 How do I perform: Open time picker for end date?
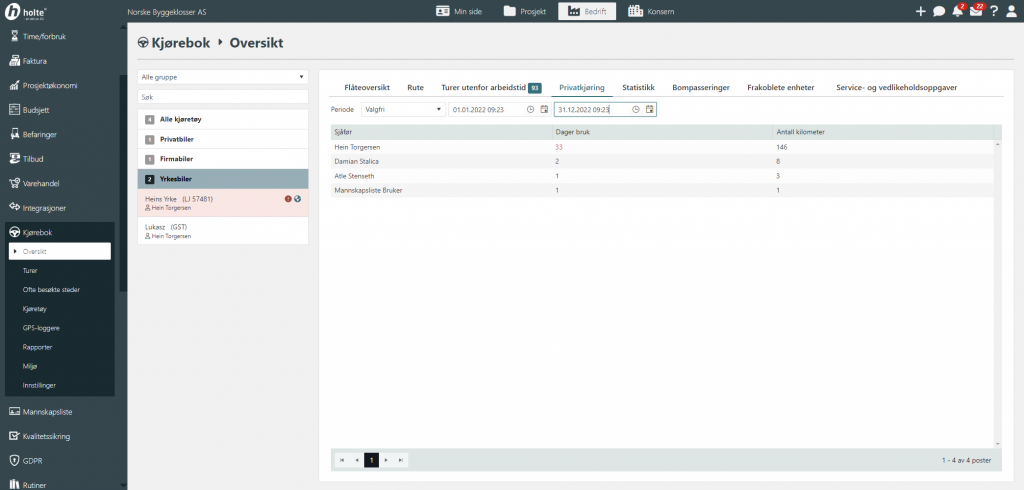tap(636, 109)
